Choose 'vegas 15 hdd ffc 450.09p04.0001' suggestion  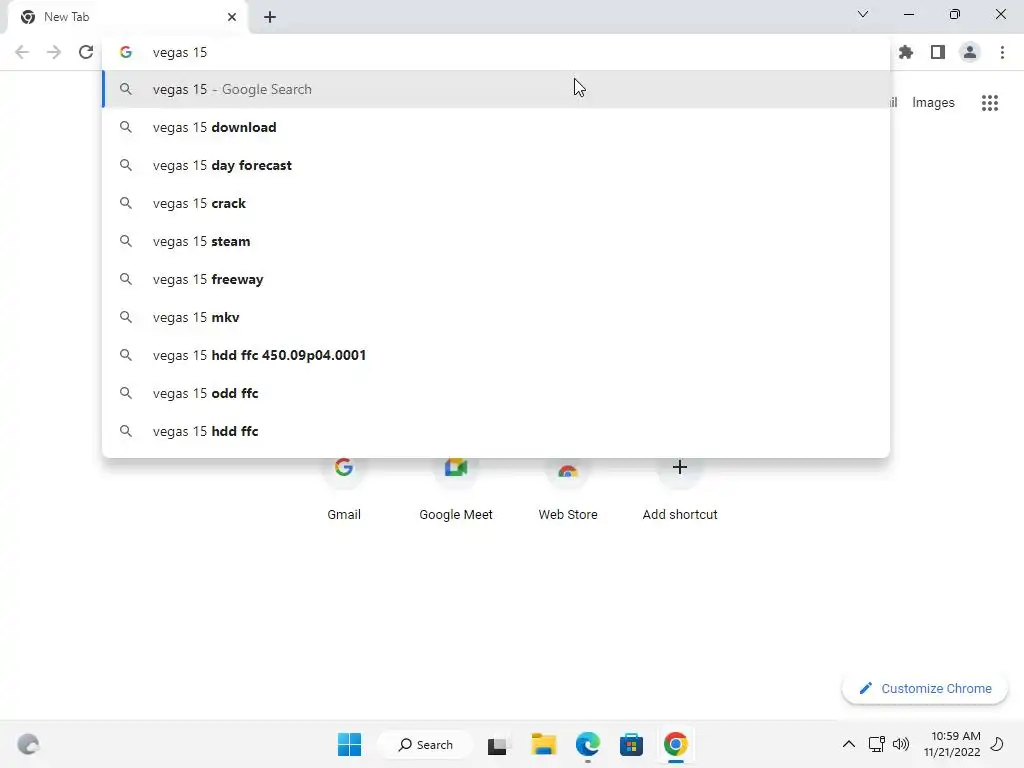[x=496, y=355]
